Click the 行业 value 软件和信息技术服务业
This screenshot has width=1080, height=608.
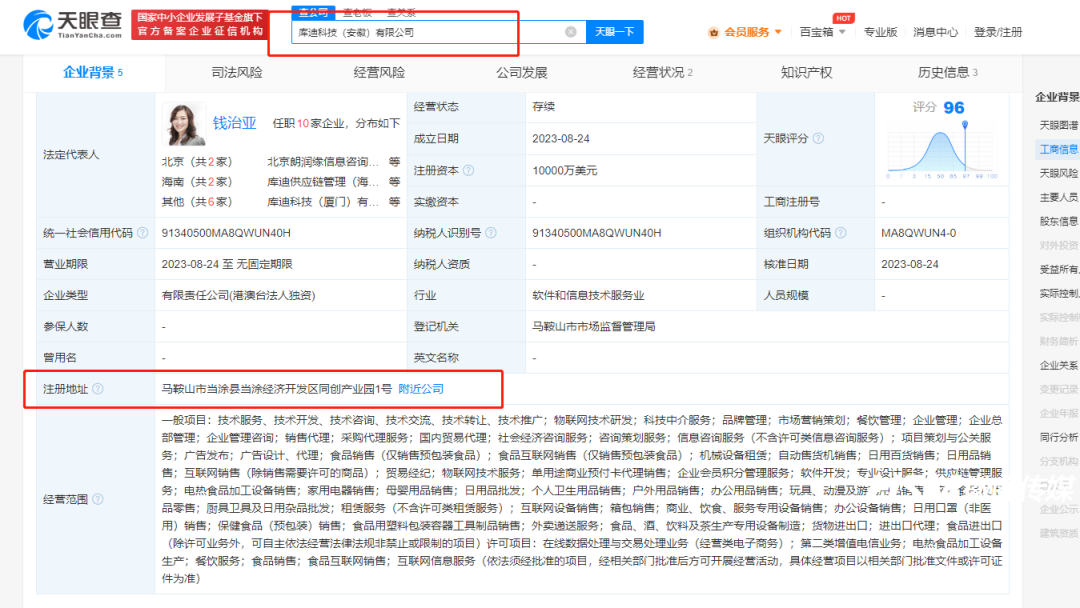[588, 295]
